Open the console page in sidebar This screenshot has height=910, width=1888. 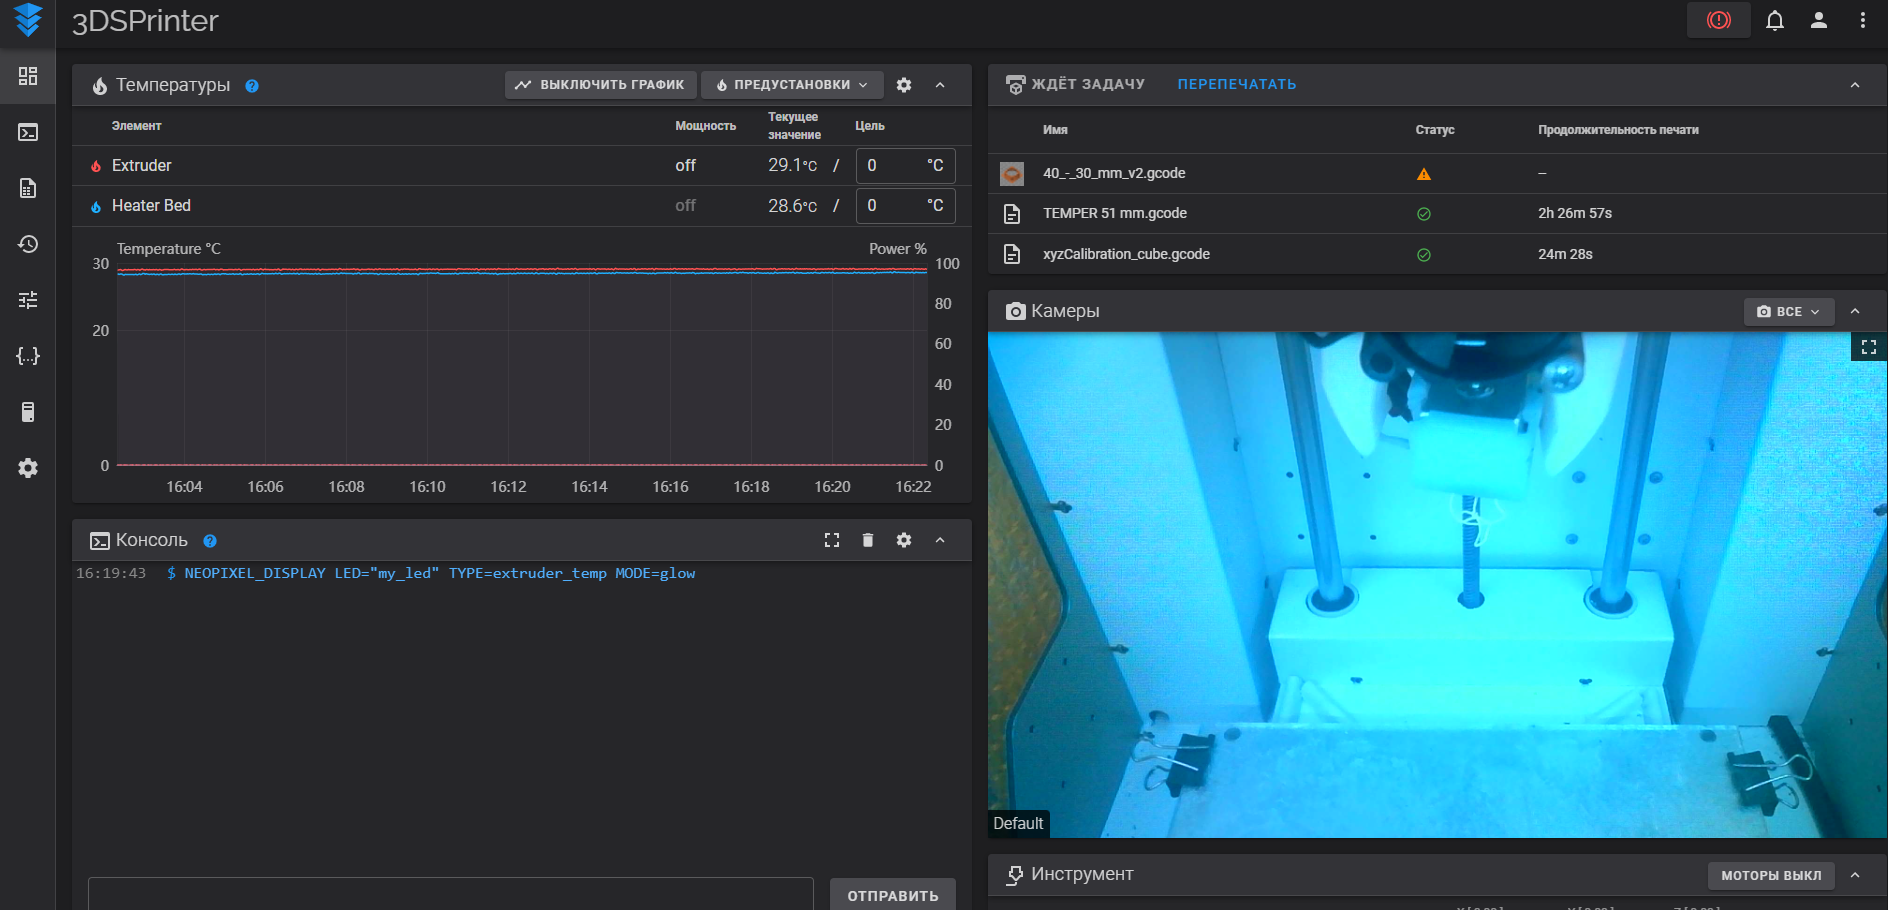tap(28, 132)
